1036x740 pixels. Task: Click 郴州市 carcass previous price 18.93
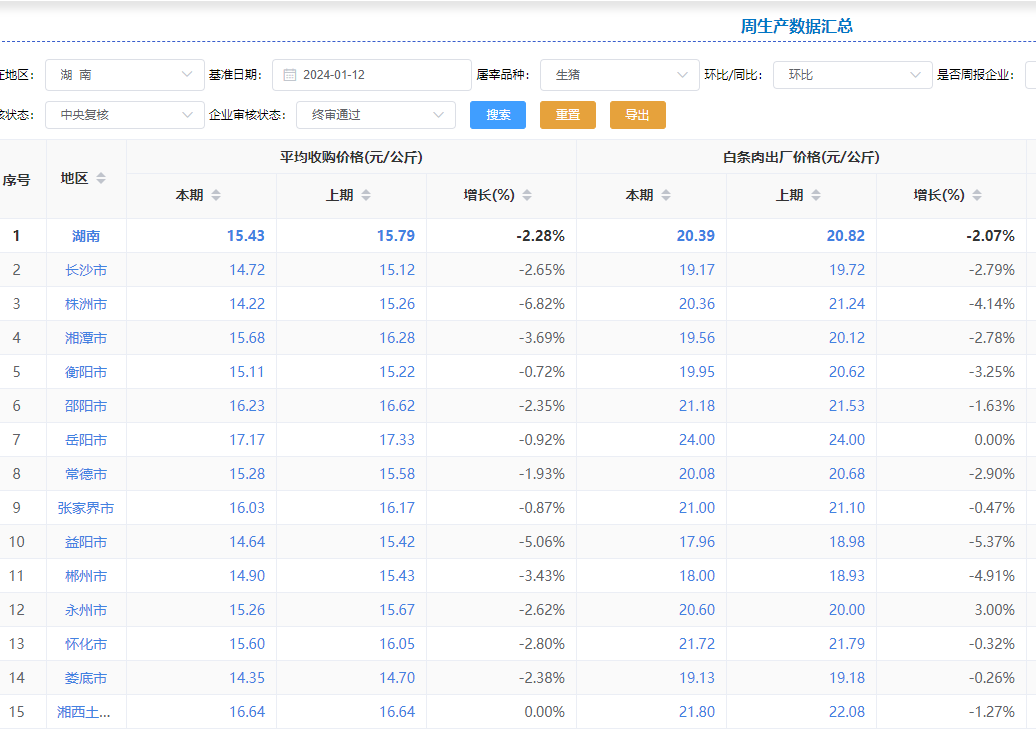pyautogui.click(x=847, y=576)
